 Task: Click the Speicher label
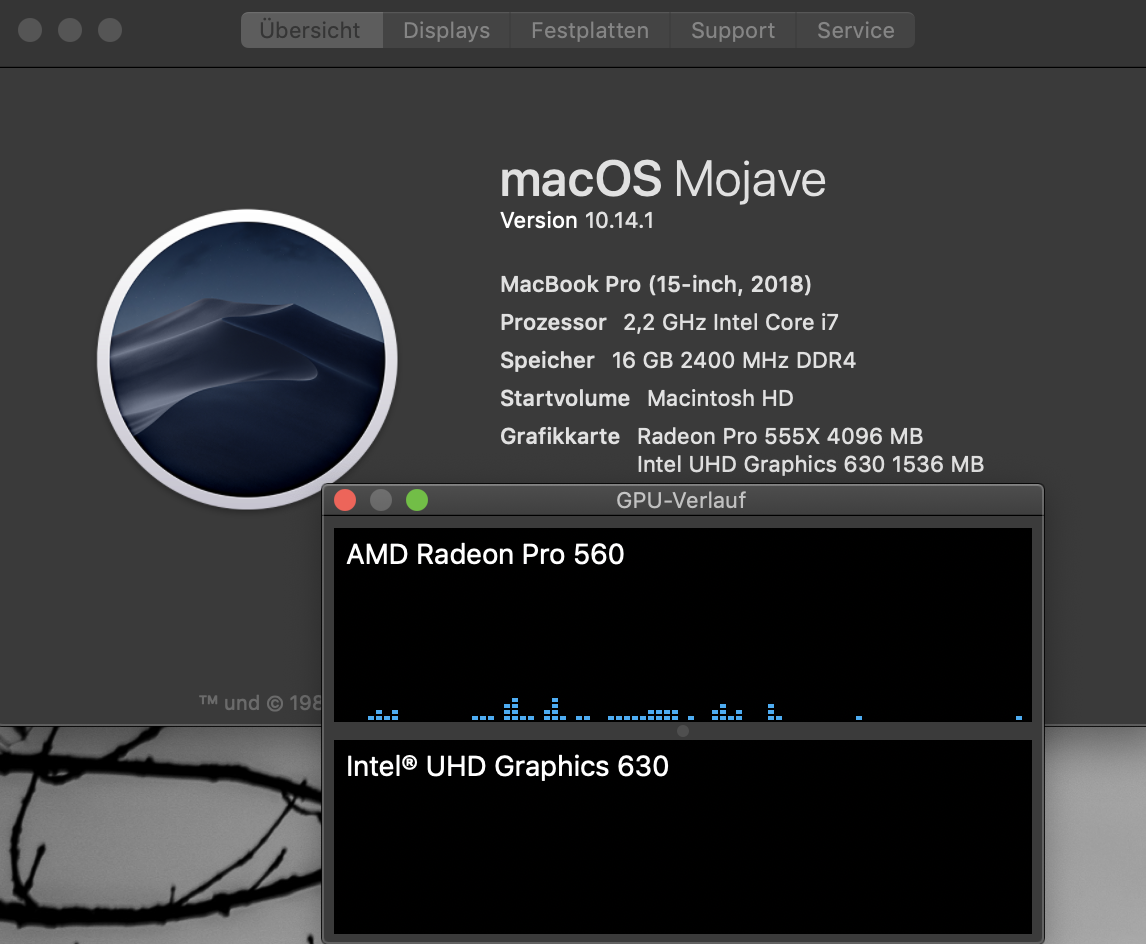547,360
